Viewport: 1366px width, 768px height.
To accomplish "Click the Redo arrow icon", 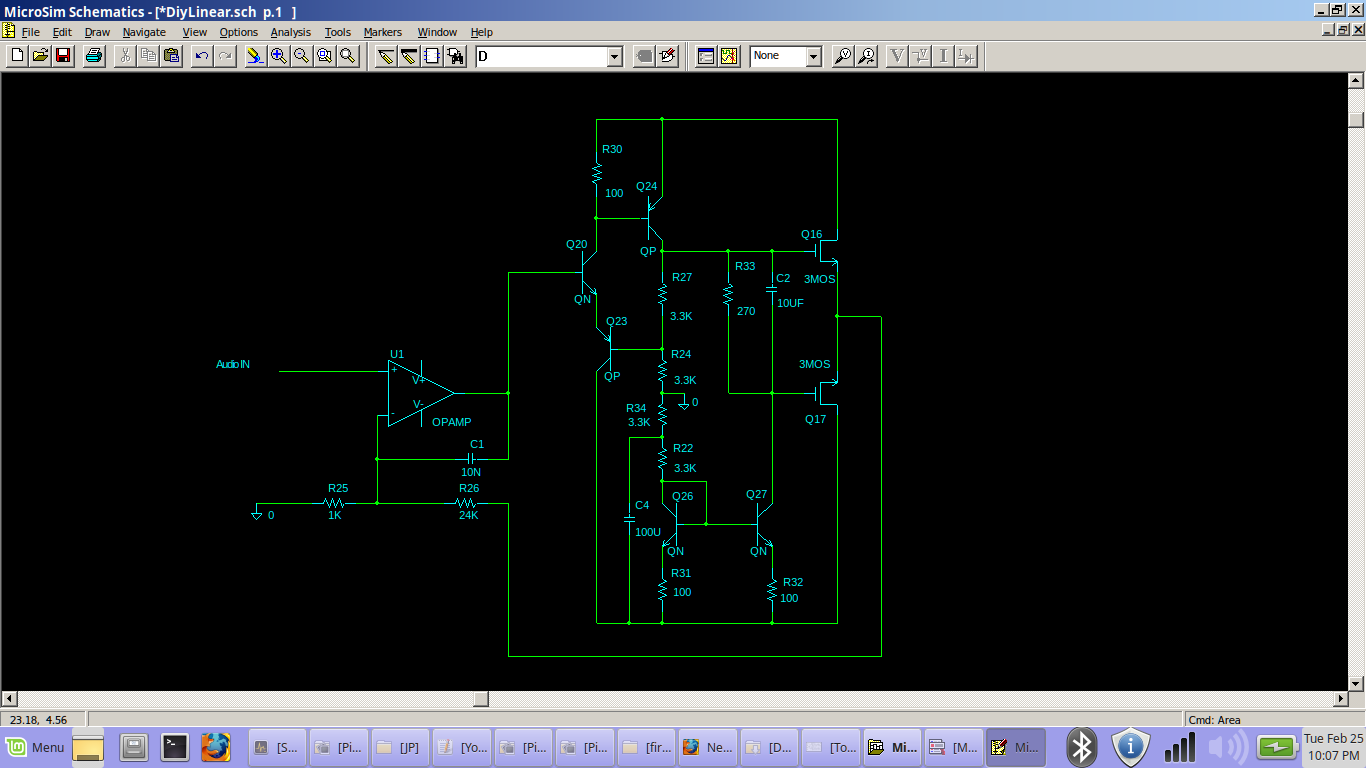I will point(225,56).
